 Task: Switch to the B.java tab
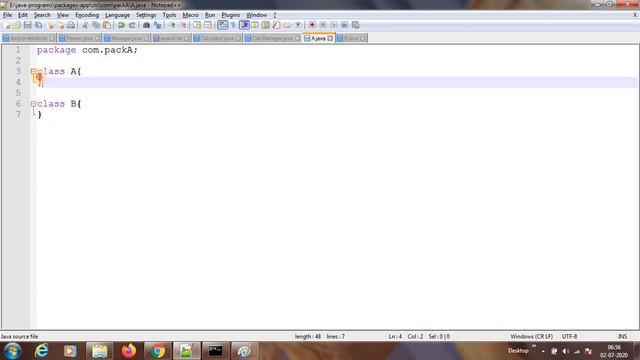pyautogui.click(x=351, y=38)
